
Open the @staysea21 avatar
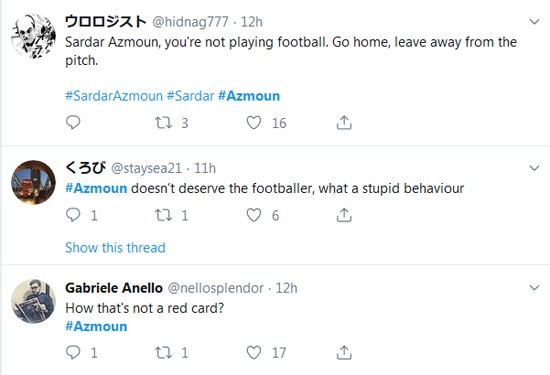[33, 182]
